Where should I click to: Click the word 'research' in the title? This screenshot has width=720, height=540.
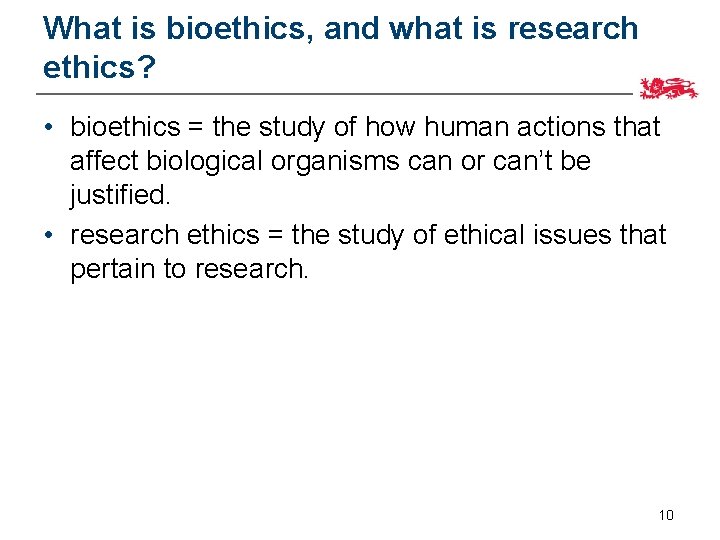pyautogui.click(x=573, y=28)
